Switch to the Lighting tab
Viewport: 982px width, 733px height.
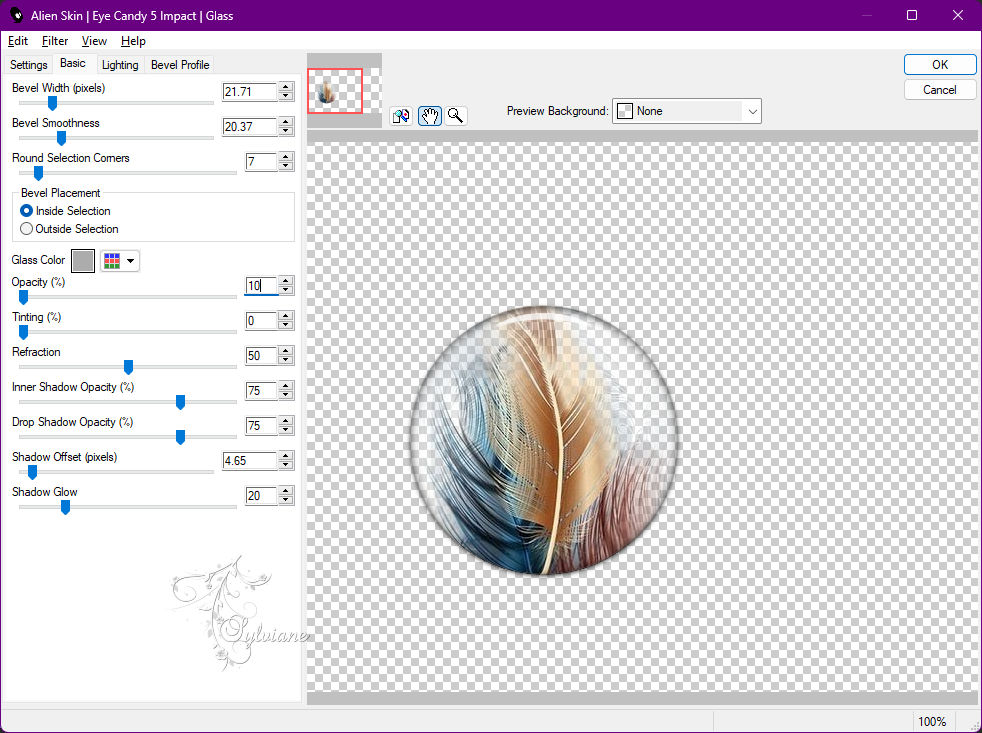point(120,65)
